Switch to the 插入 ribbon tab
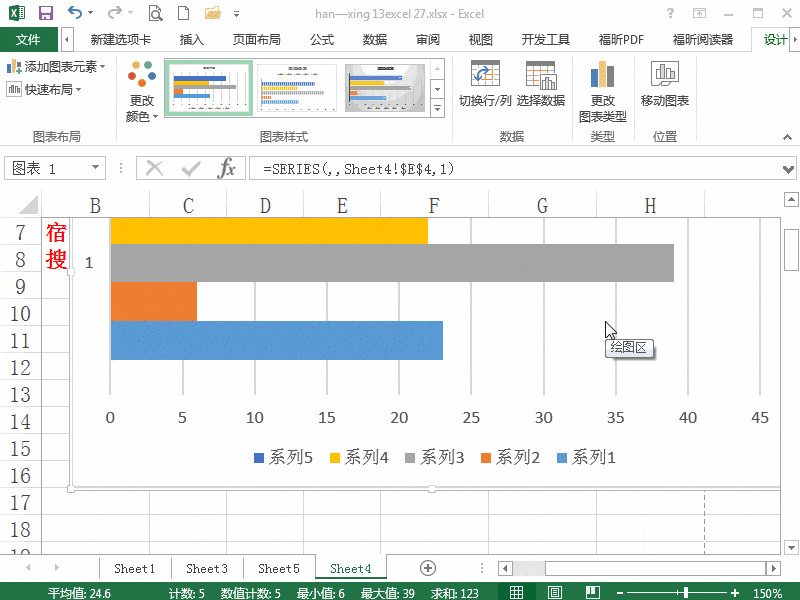 (x=192, y=39)
